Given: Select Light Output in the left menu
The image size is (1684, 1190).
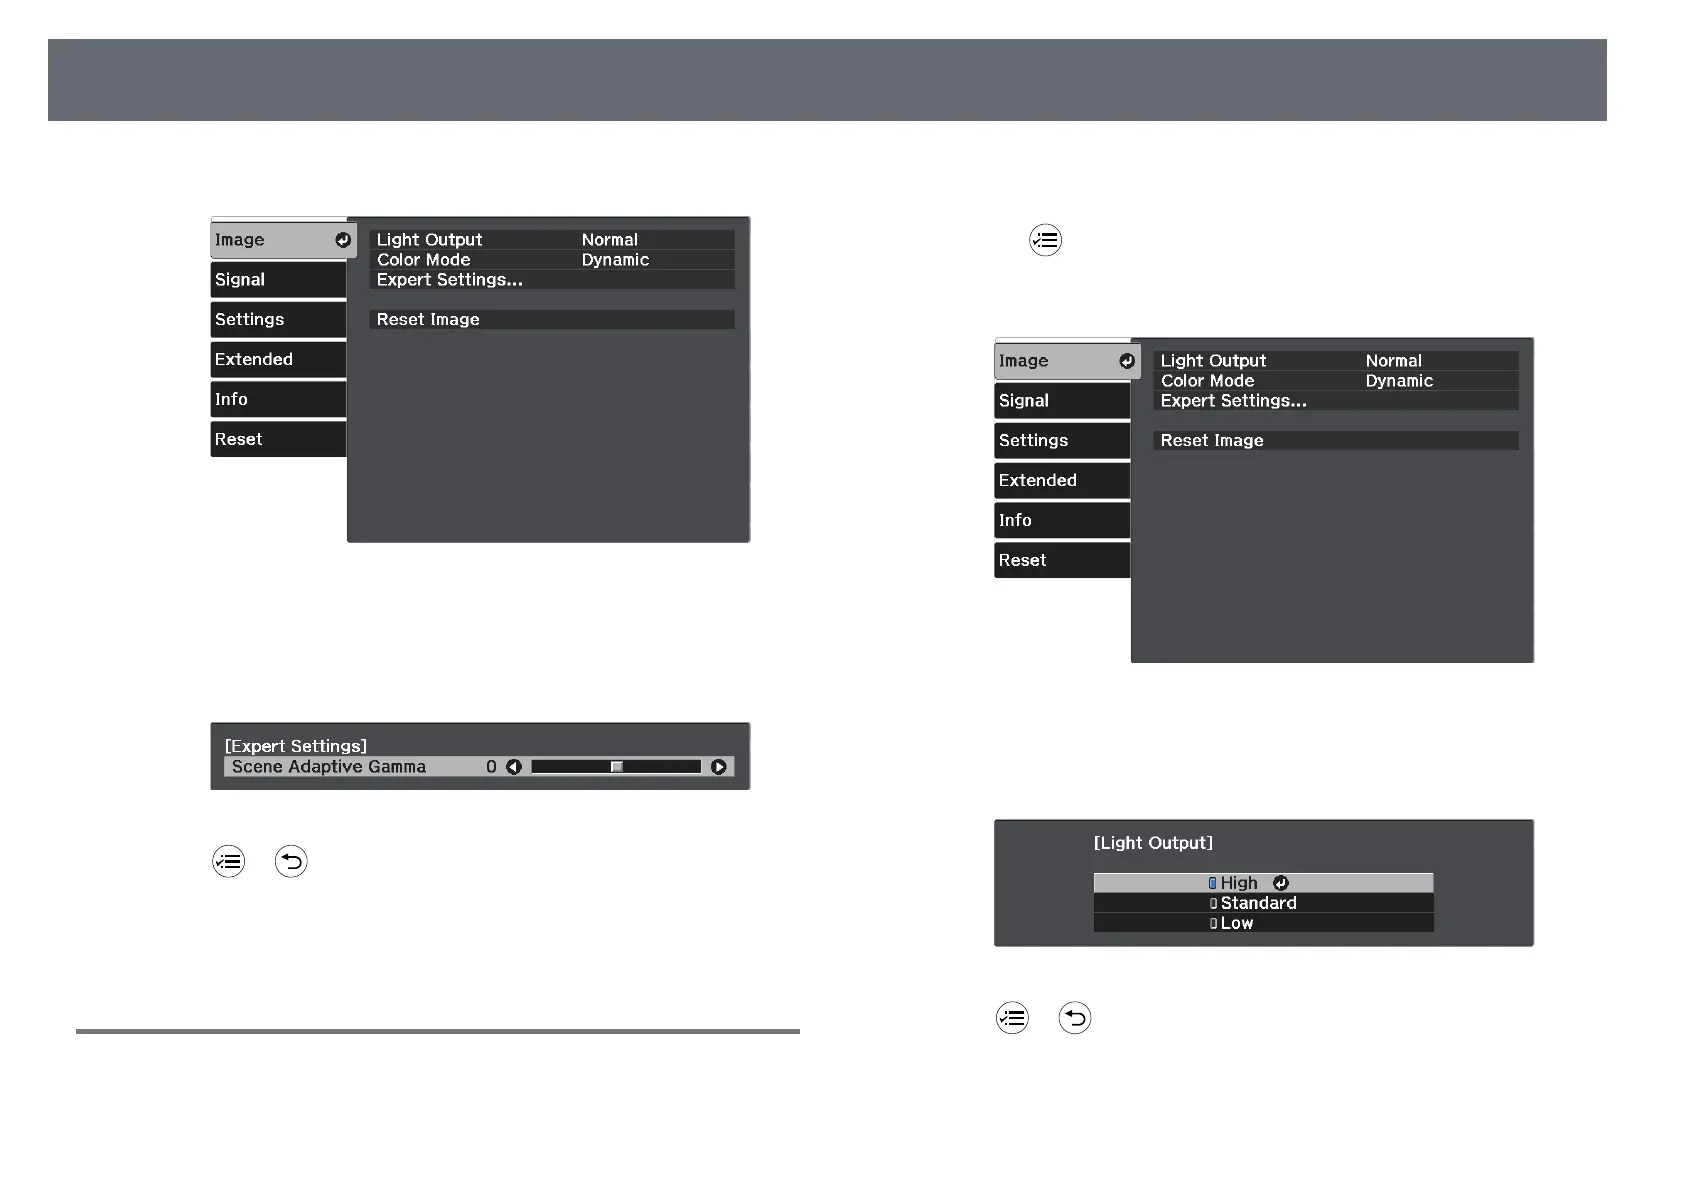Looking at the screenshot, I should pyautogui.click(x=552, y=240).
